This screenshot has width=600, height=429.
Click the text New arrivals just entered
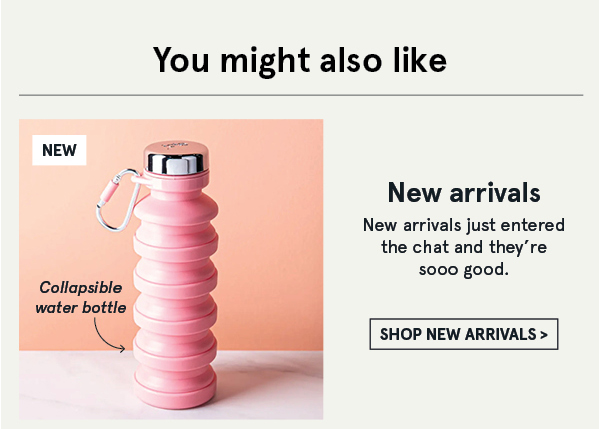point(464,225)
